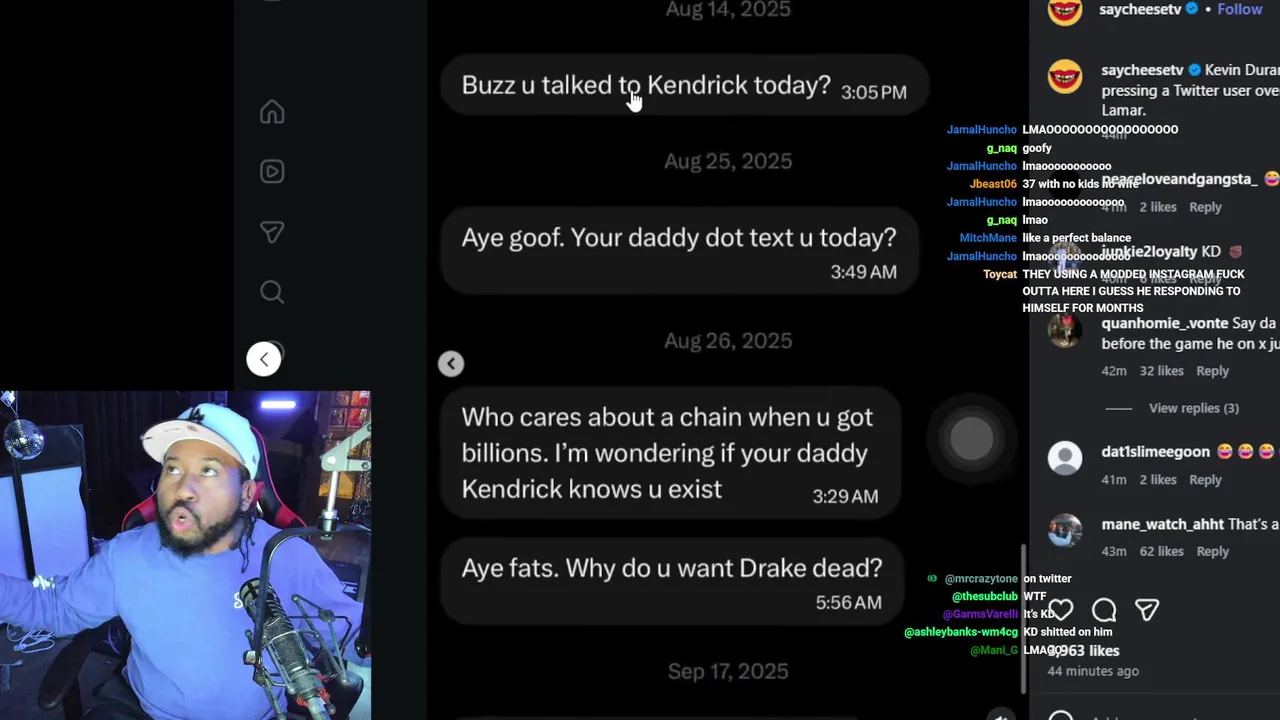Click @mrcrazytone chat message 'on twitter'
The image size is (1280, 720).
point(999,579)
